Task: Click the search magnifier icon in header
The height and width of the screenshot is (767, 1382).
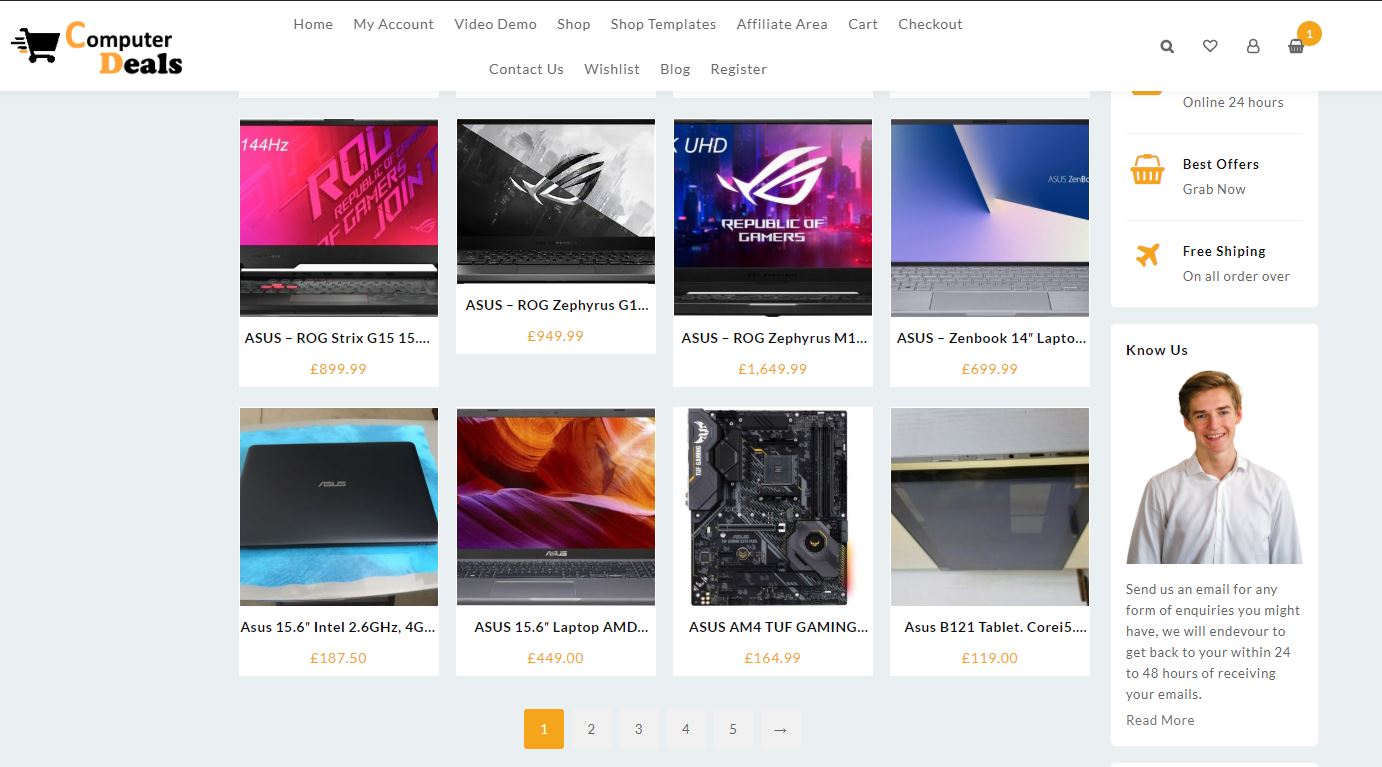Action: coord(1167,46)
